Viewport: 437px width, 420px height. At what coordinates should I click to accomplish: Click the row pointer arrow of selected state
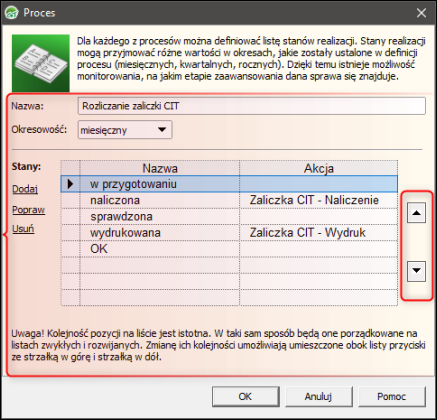click(x=70, y=184)
